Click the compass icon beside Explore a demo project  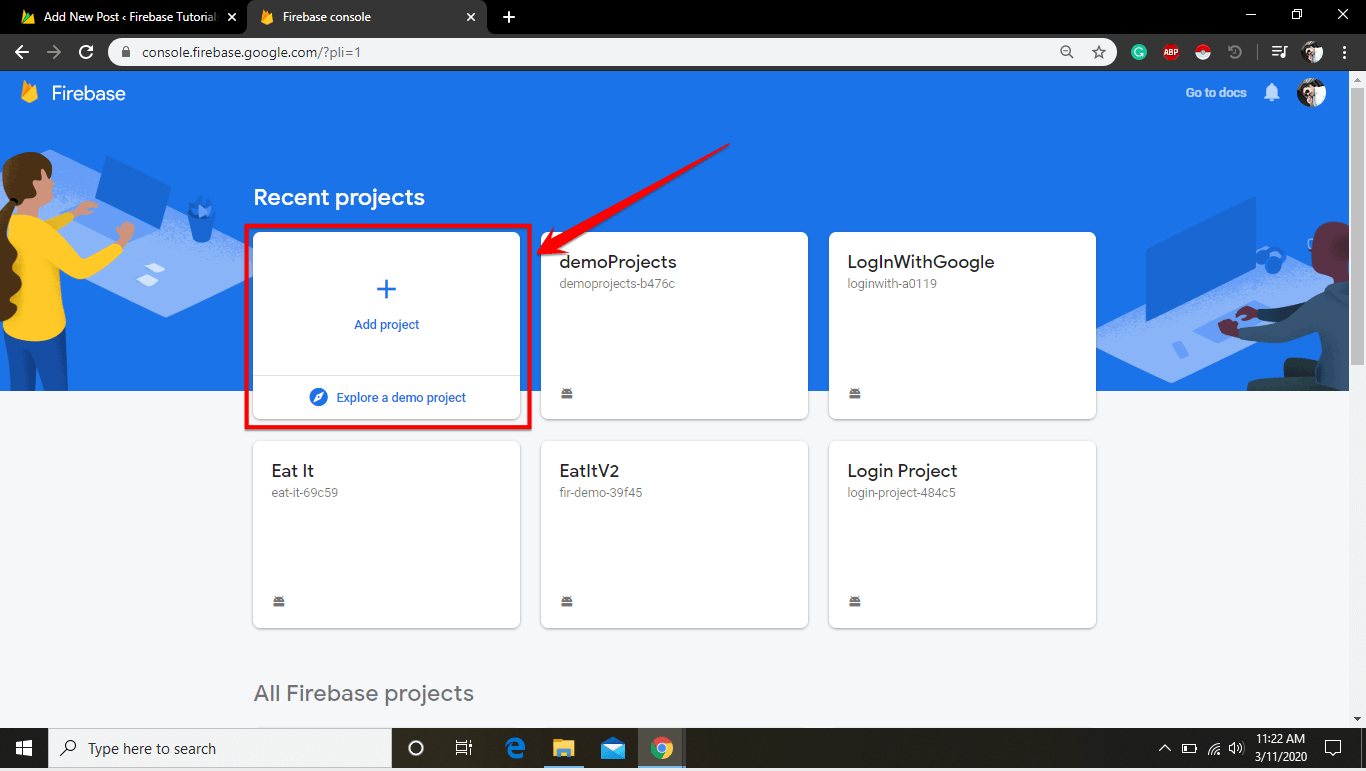pos(319,397)
